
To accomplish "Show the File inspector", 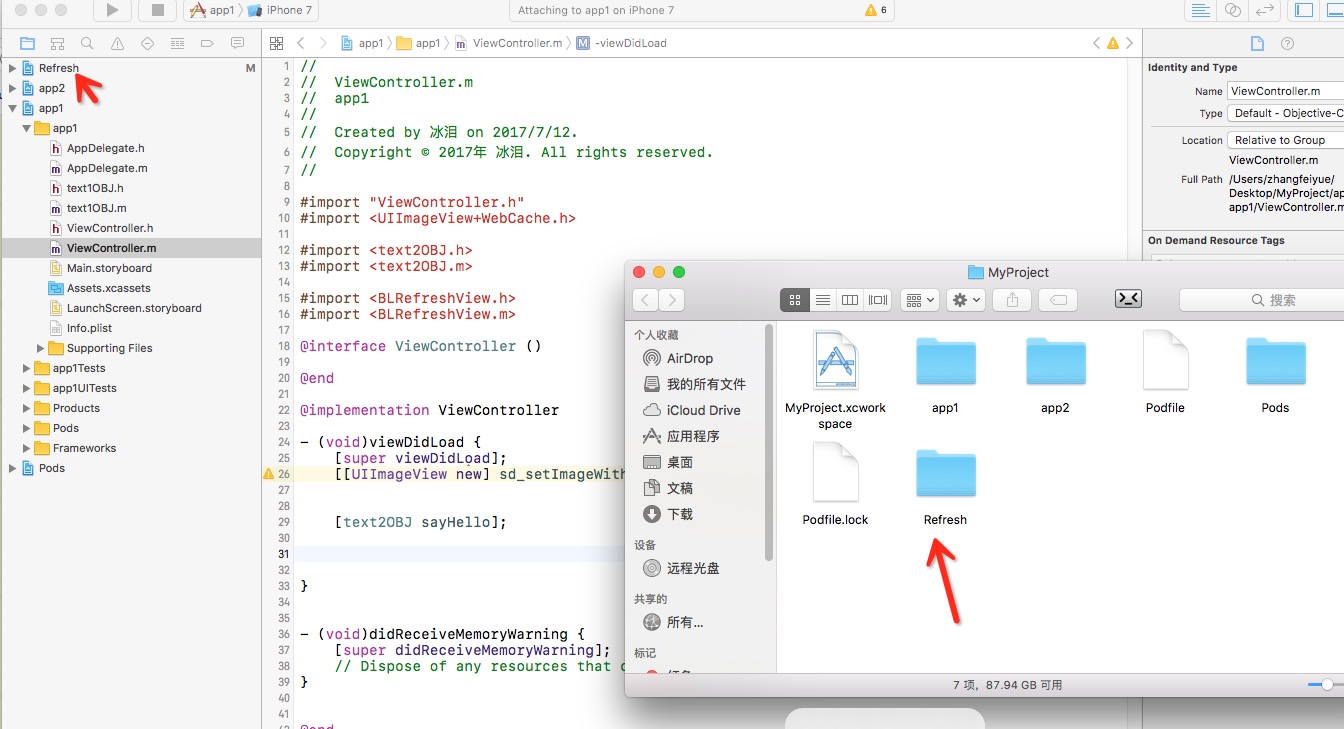I will pos(1258,43).
